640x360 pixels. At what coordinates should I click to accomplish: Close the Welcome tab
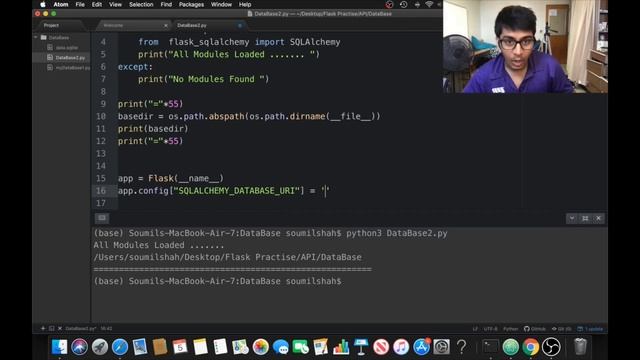165,25
